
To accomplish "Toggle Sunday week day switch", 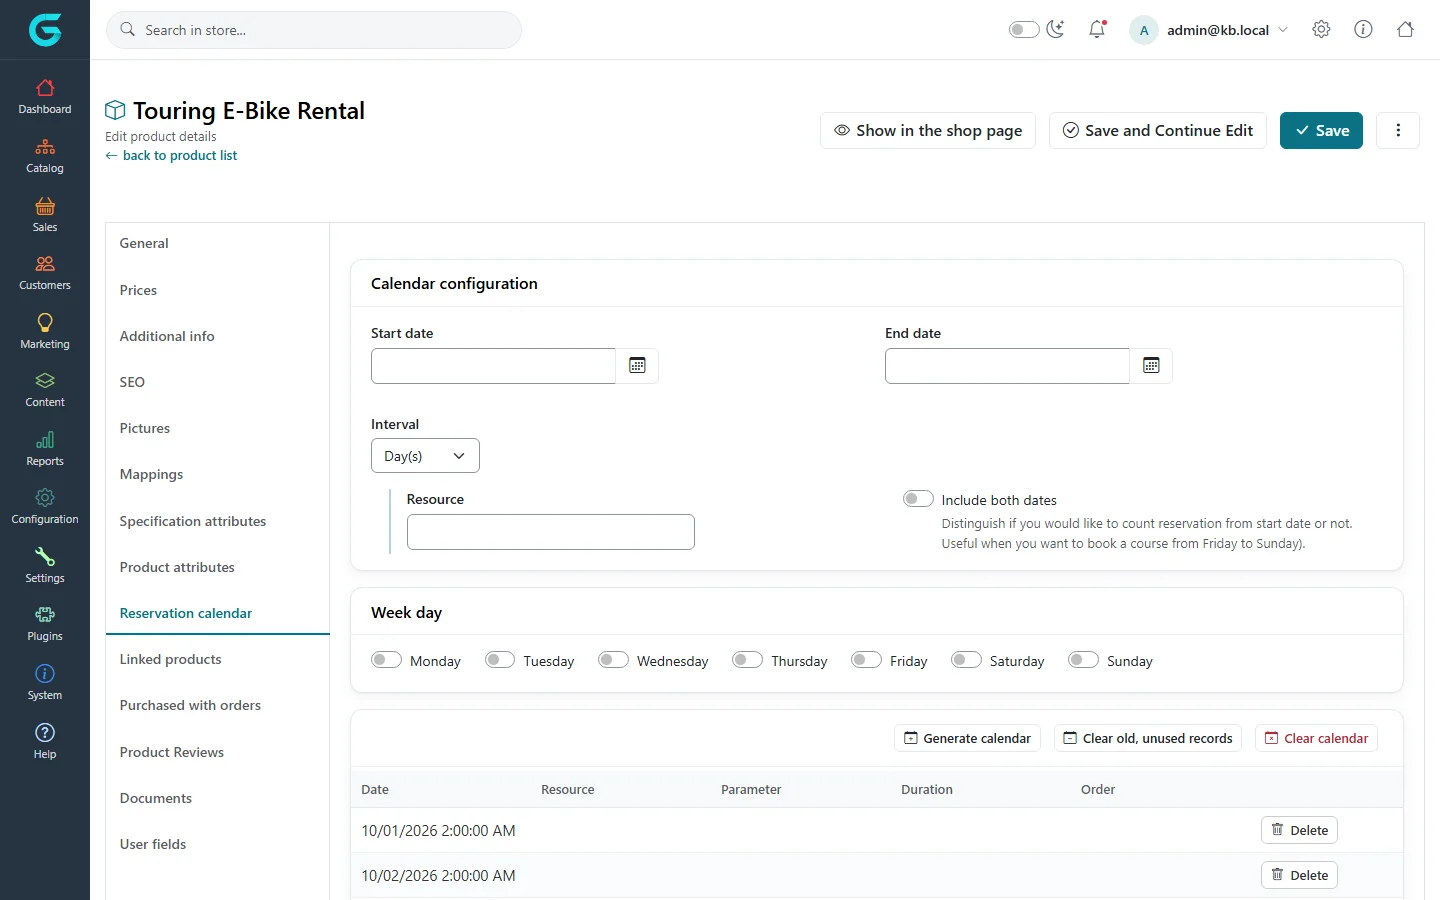I will point(1083,660).
